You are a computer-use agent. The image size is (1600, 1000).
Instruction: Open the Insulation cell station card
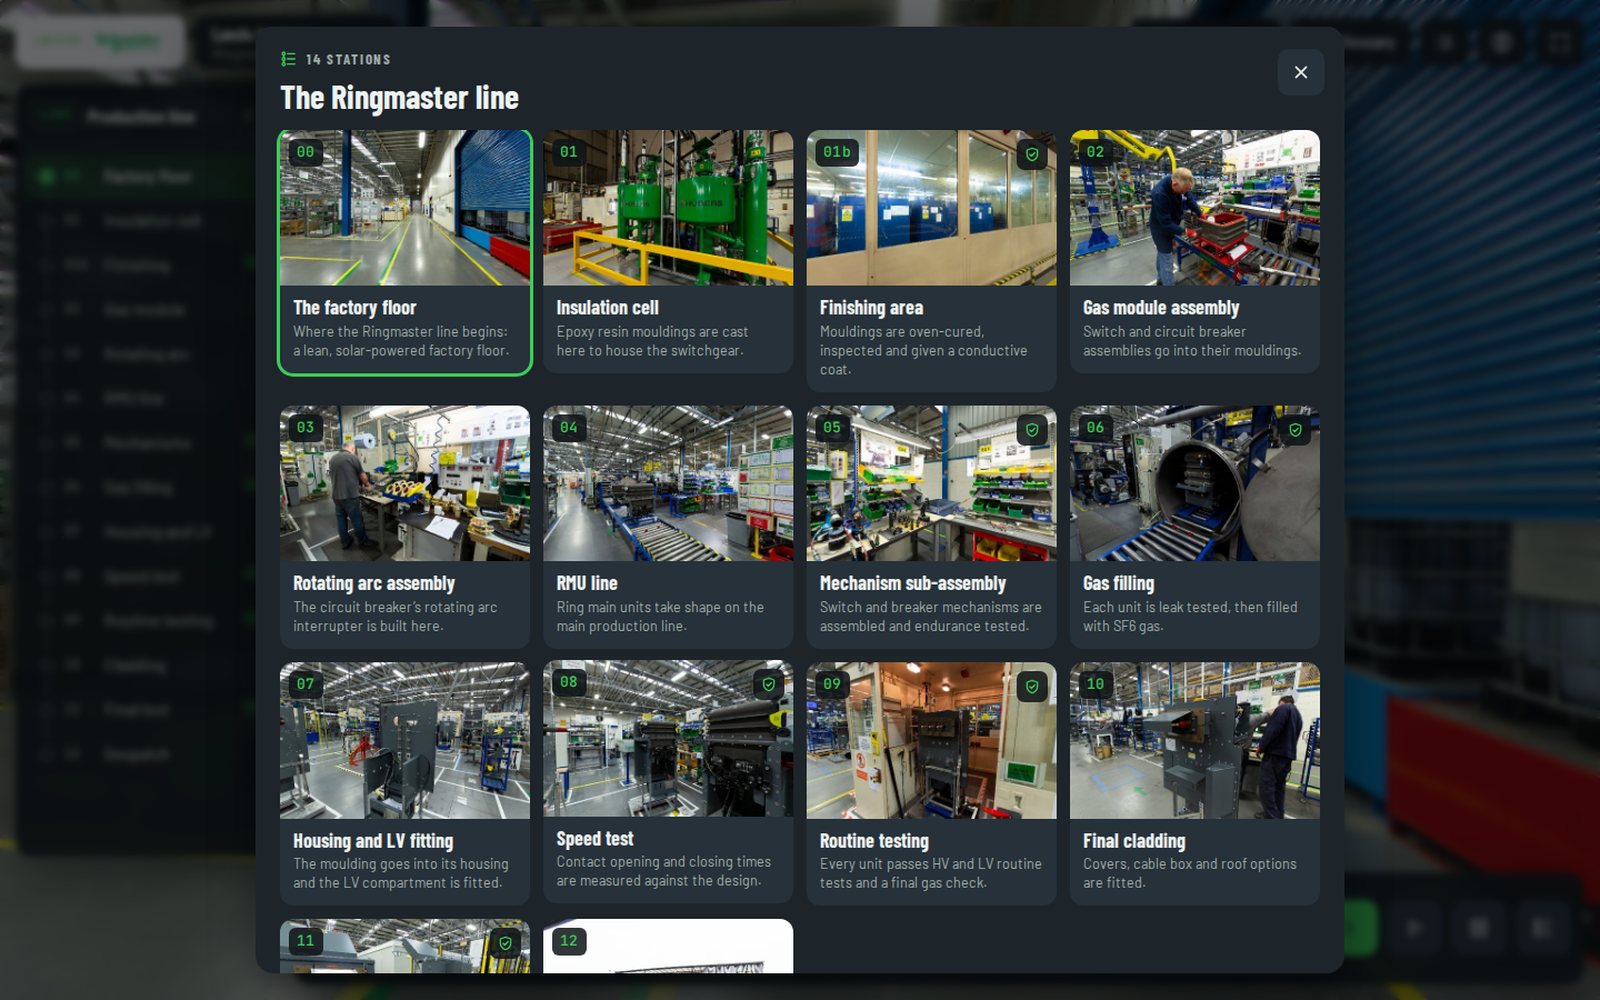click(668, 252)
